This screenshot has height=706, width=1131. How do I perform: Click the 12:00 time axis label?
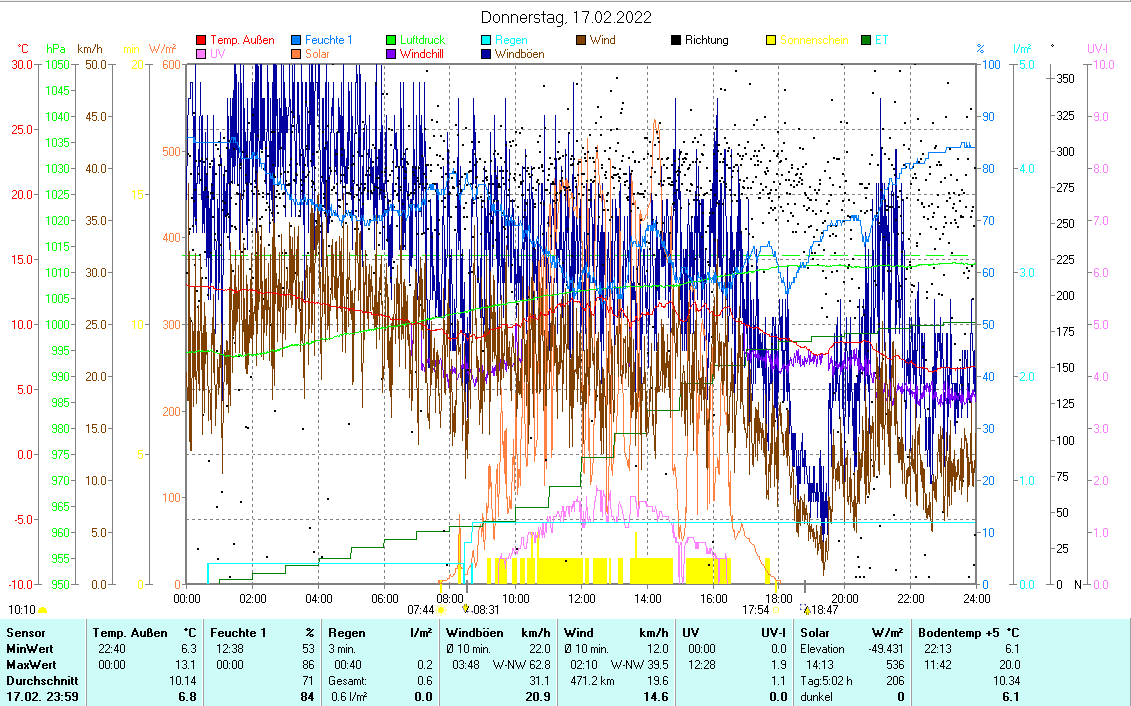(x=581, y=598)
